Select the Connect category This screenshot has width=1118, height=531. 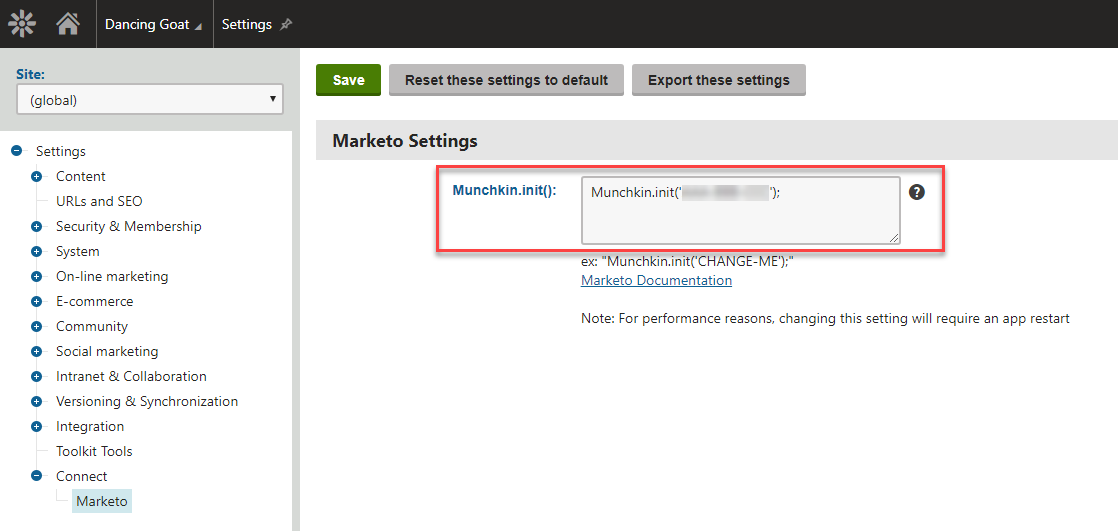click(x=81, y=476)
